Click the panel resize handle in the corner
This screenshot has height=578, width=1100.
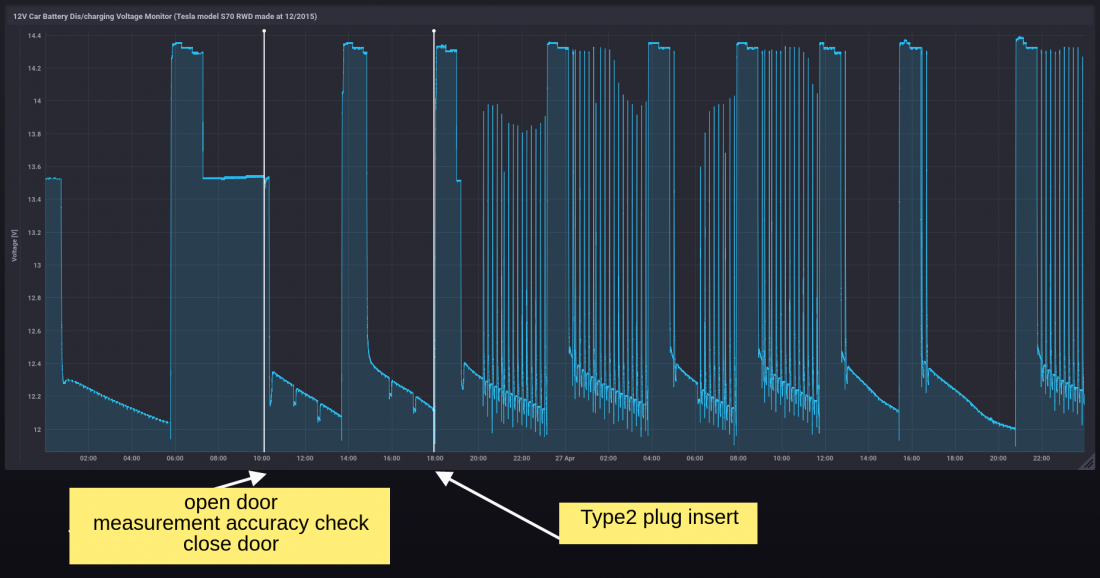1088,463
